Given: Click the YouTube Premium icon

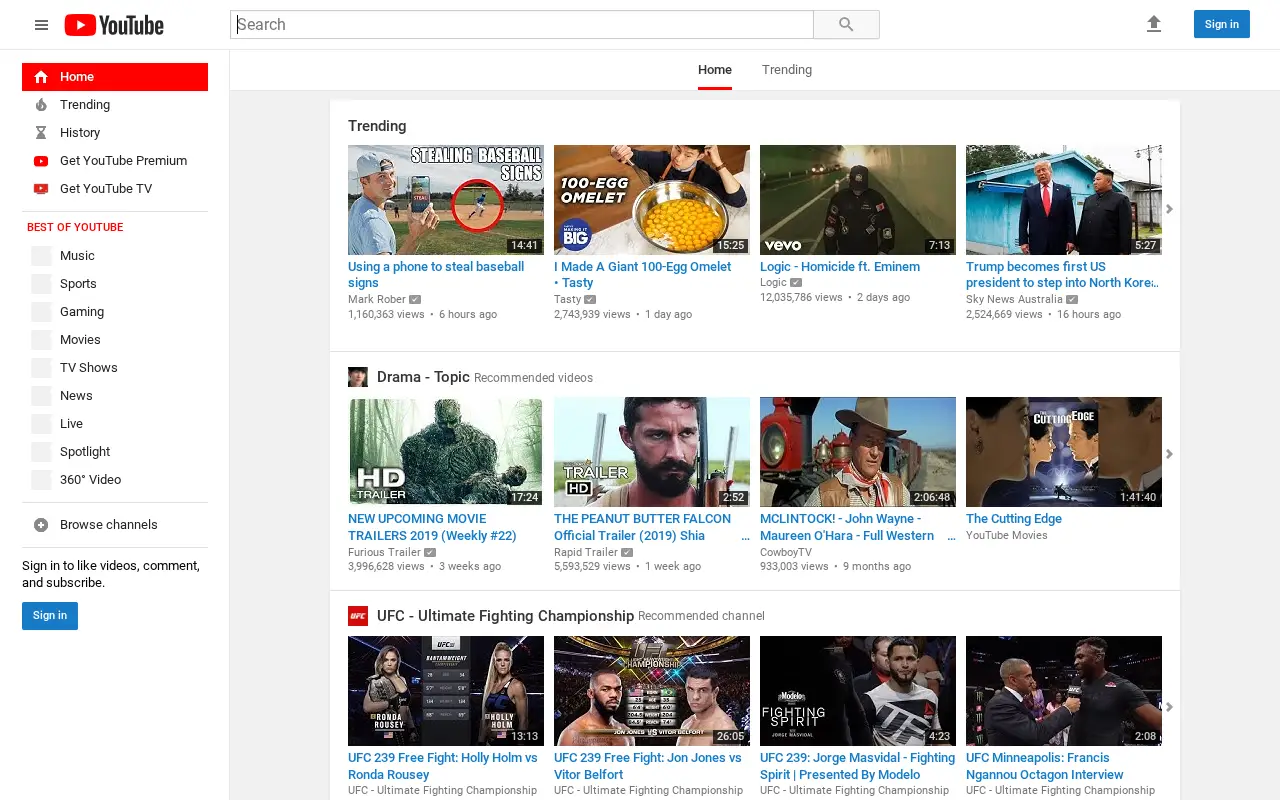Looking at the screenshot, I should [41, 161].
